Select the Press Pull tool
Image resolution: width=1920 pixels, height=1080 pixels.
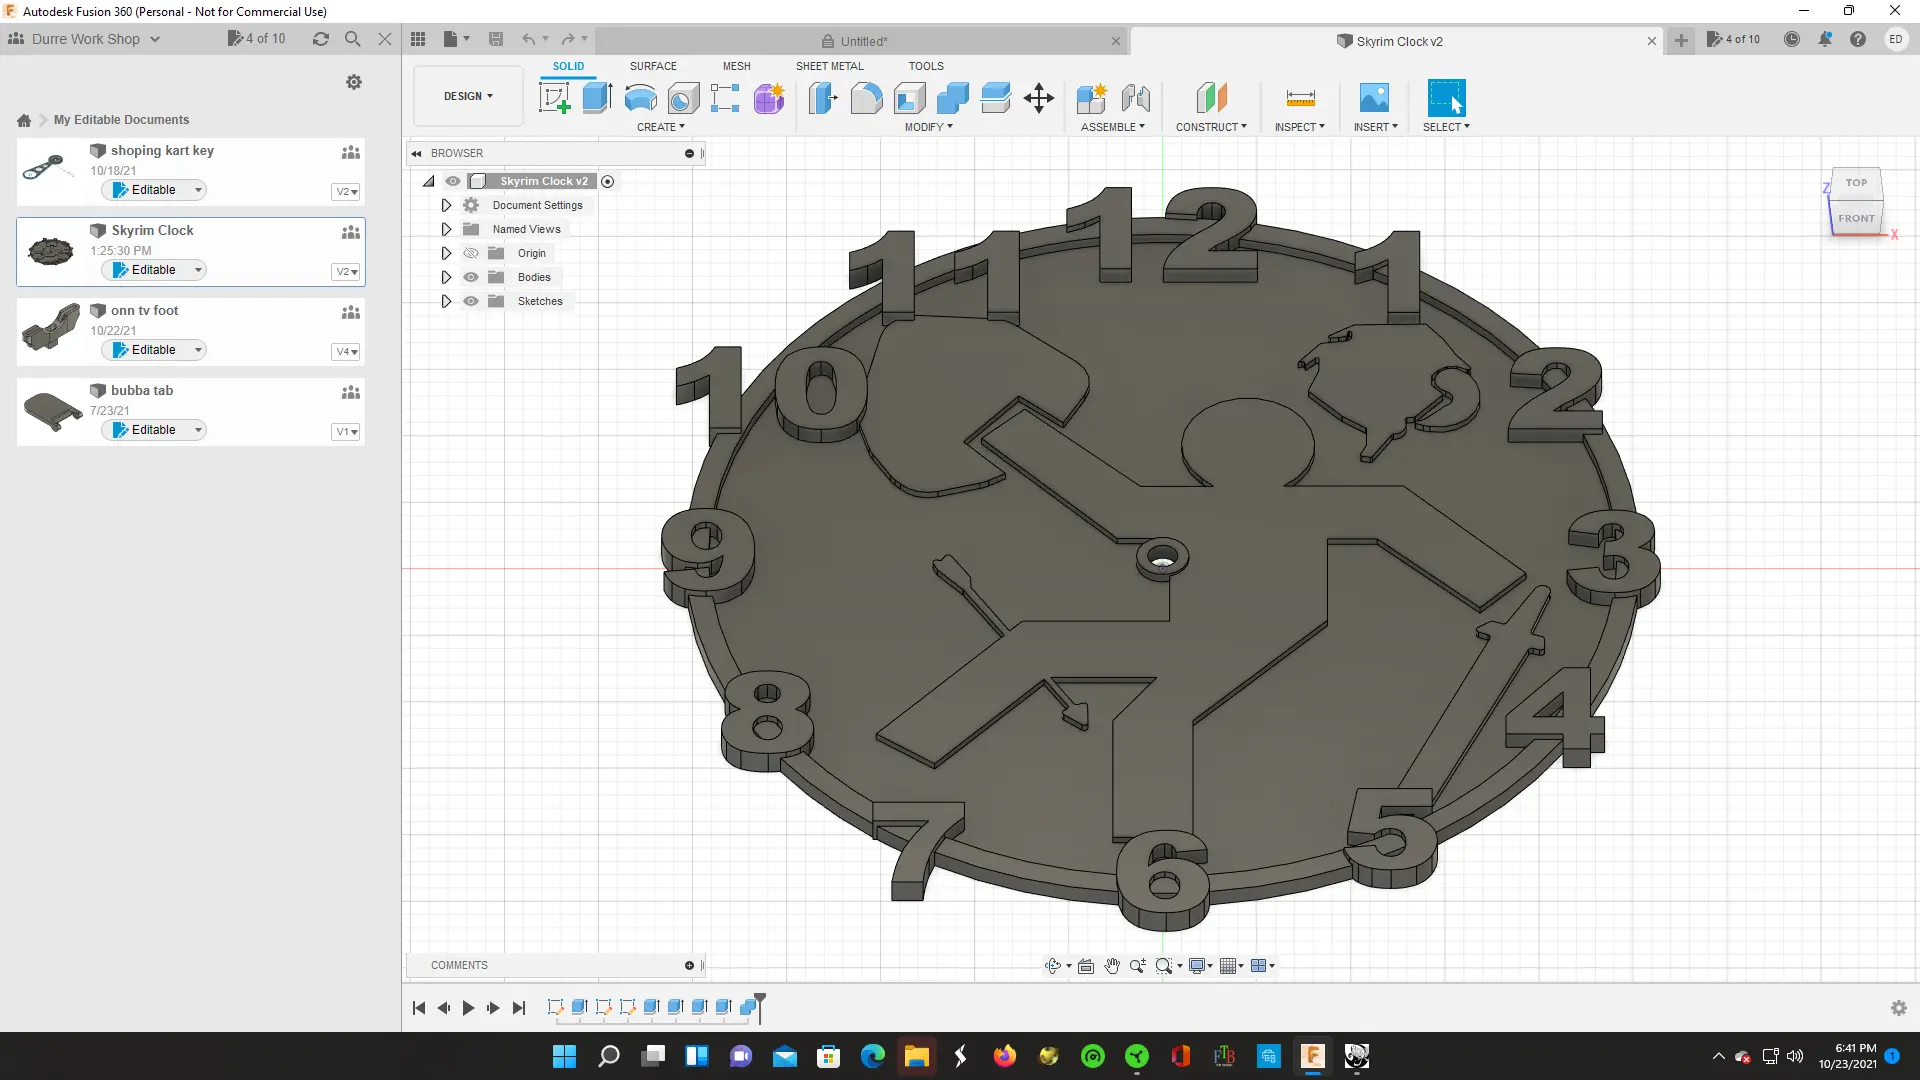822,98
